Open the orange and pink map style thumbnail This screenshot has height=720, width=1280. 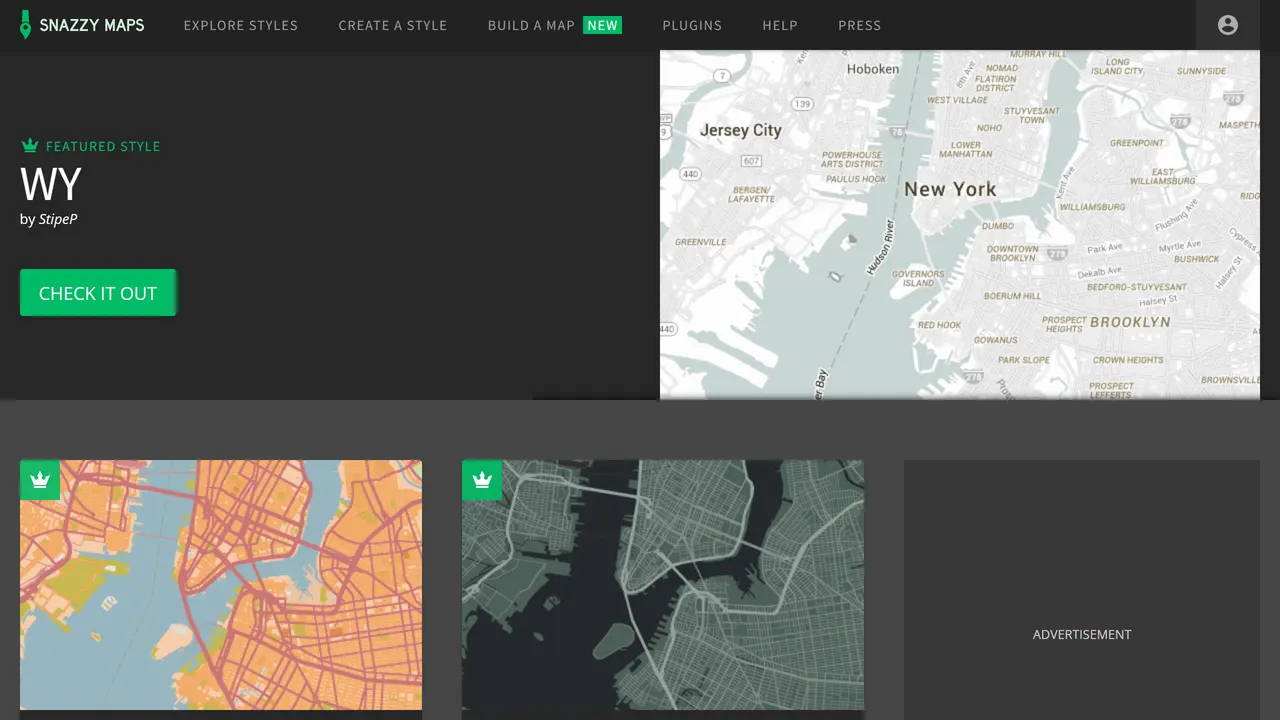[221, 585]
